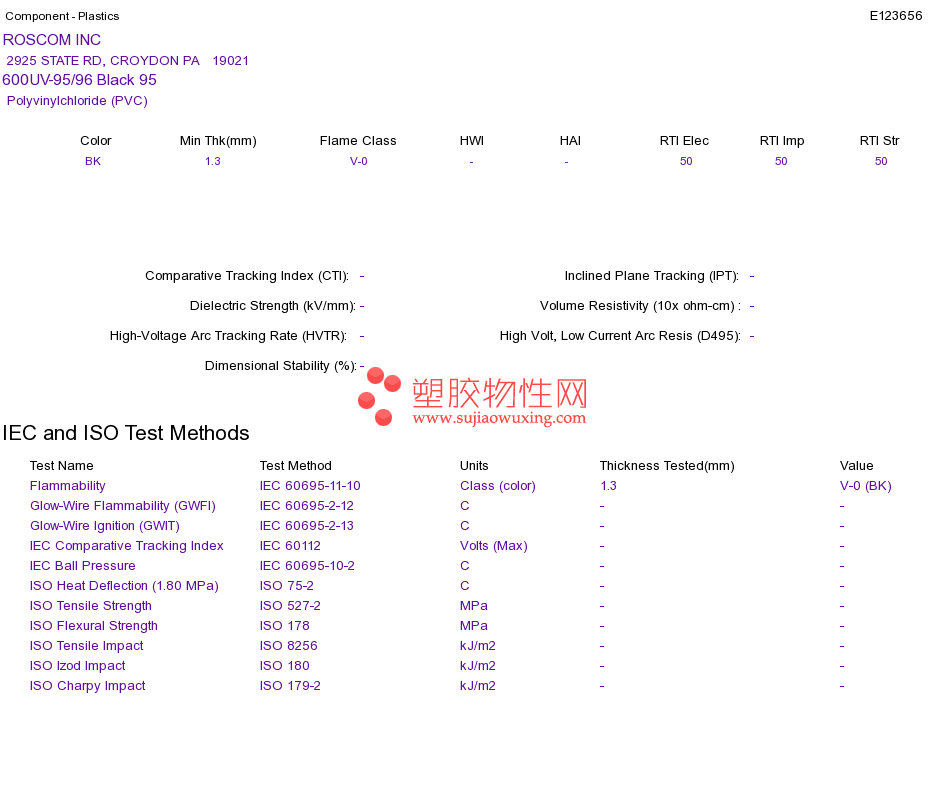This screenshot has width=950, height=800.
Task: Click the Value column header
Action: tap(857, 465)
